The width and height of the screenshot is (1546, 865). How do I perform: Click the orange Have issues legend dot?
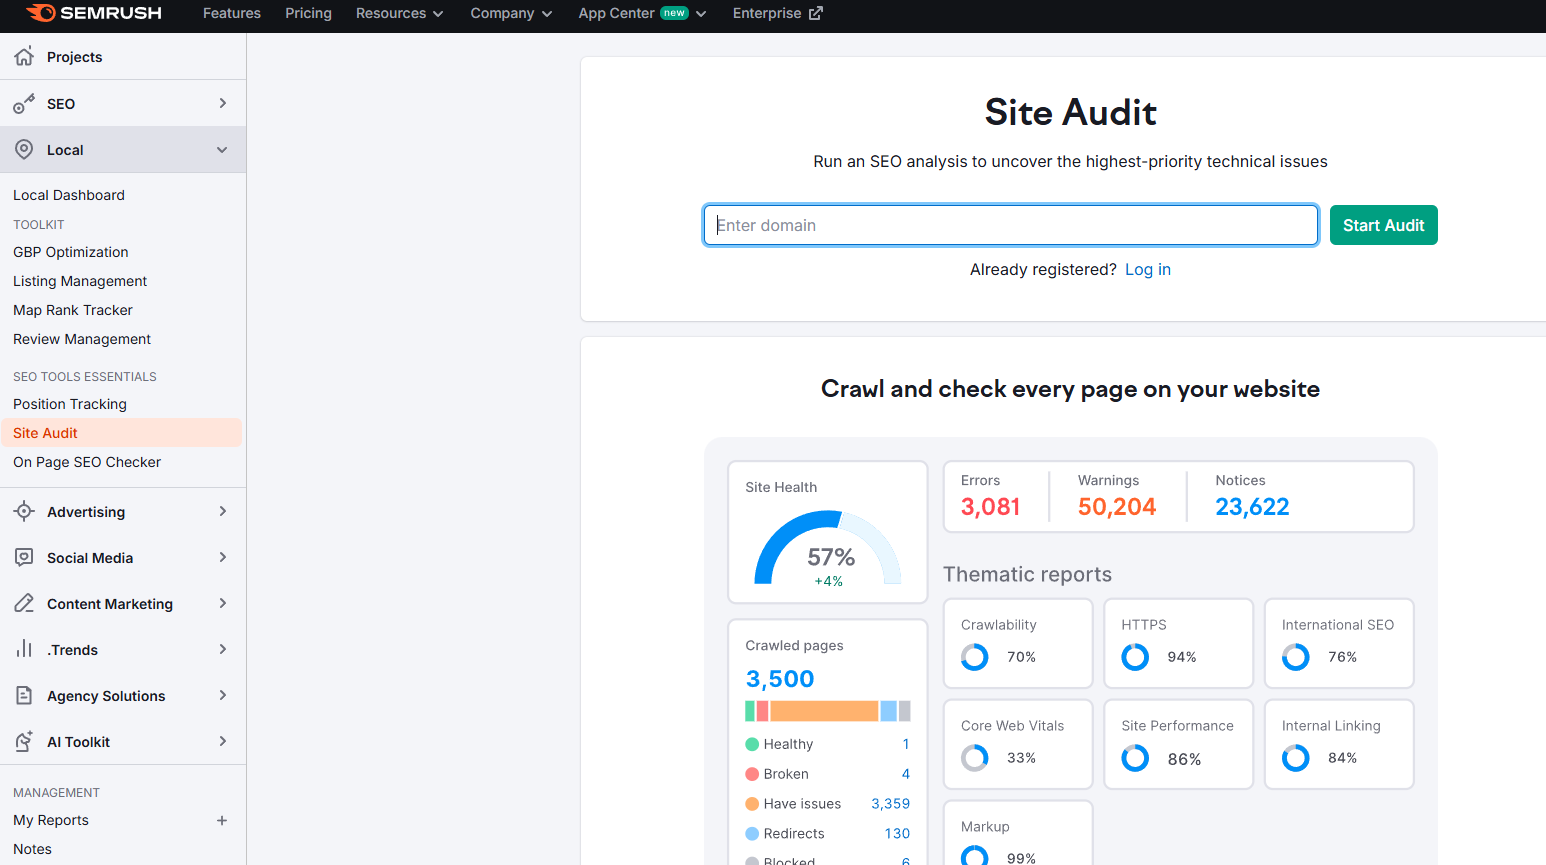click(x=752, y=804)
